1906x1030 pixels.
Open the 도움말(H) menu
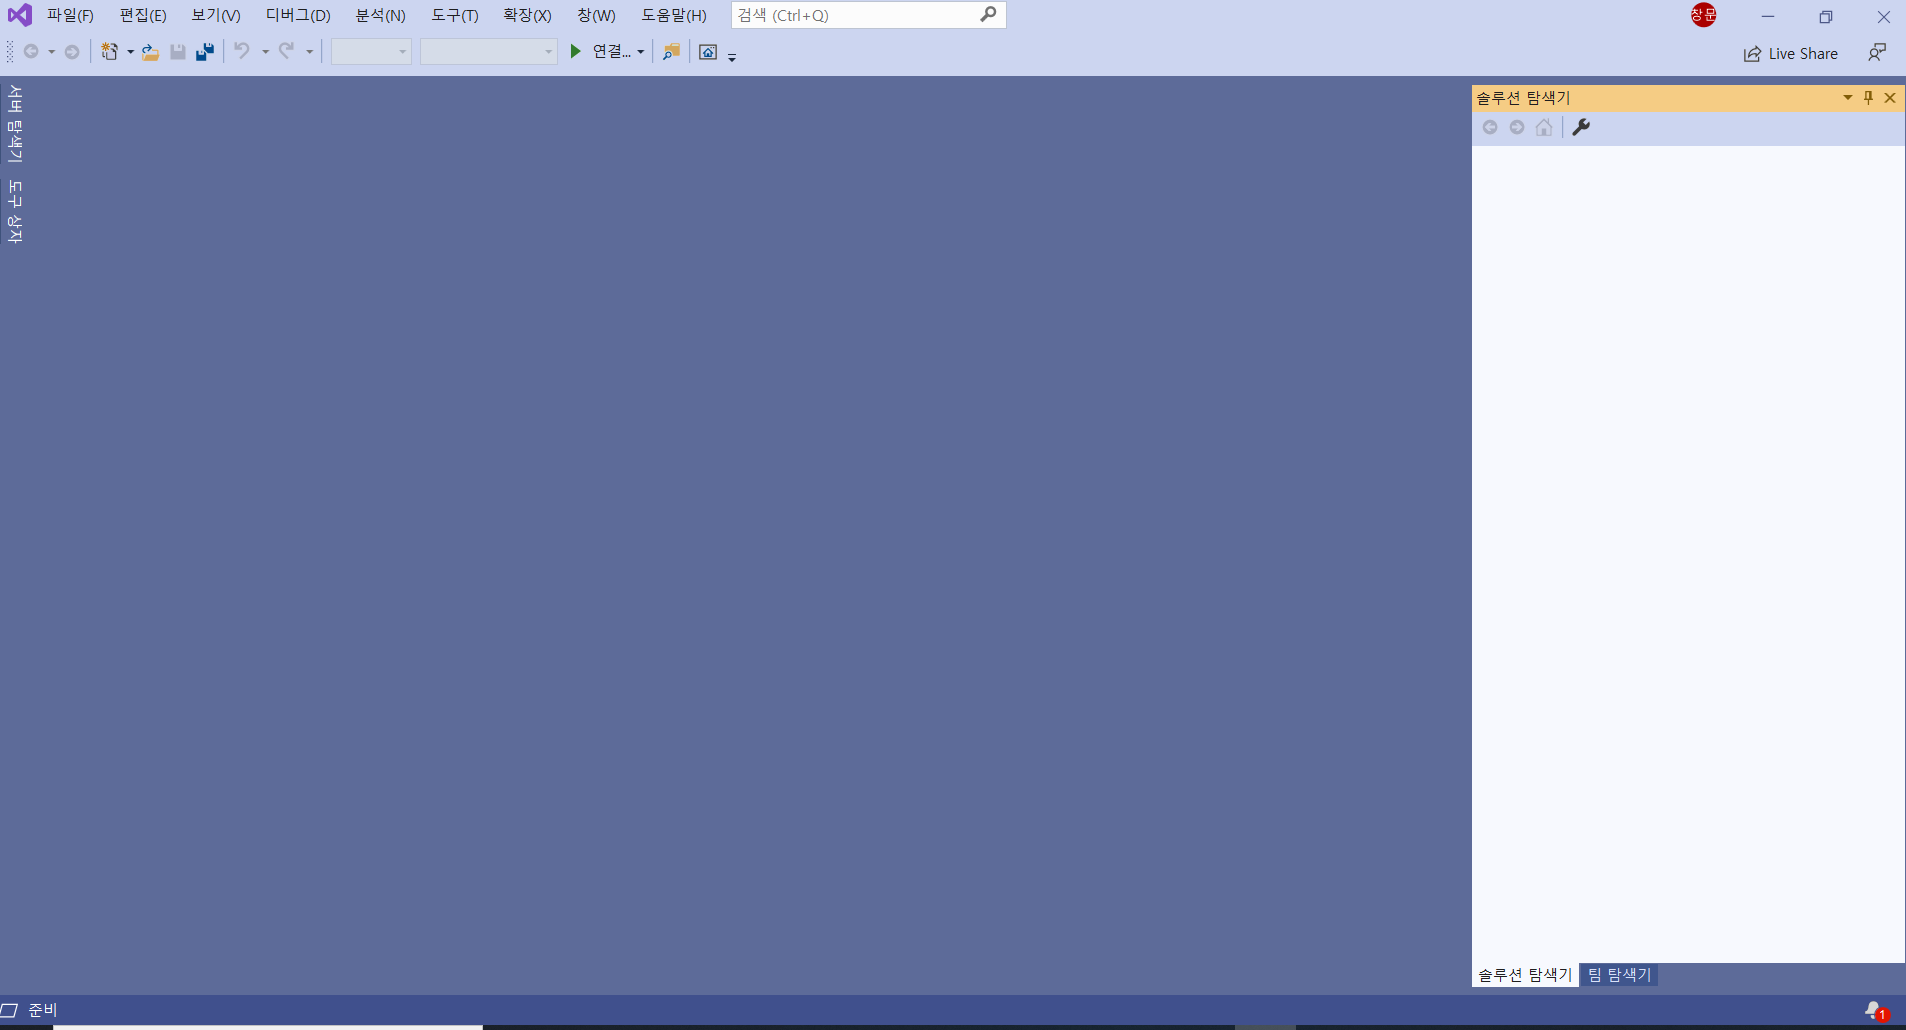(x=674, y=15)
